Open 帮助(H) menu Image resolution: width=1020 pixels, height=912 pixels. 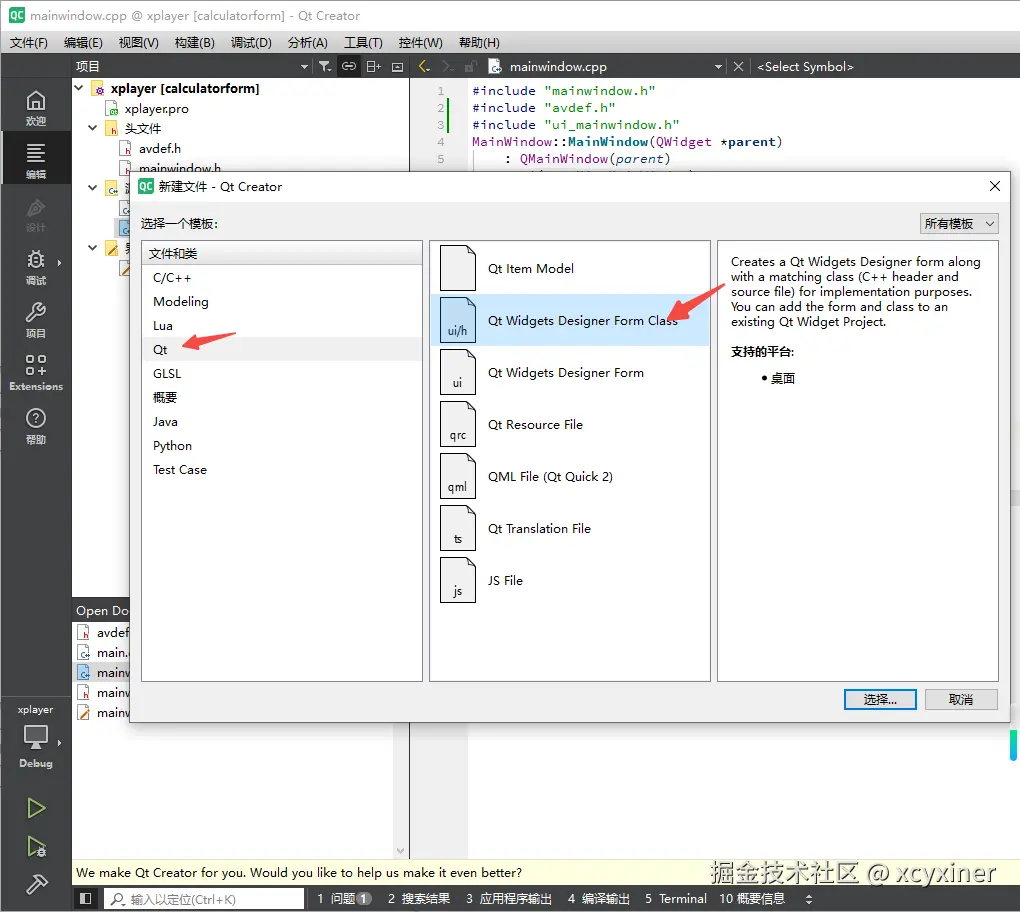point(479,43)
